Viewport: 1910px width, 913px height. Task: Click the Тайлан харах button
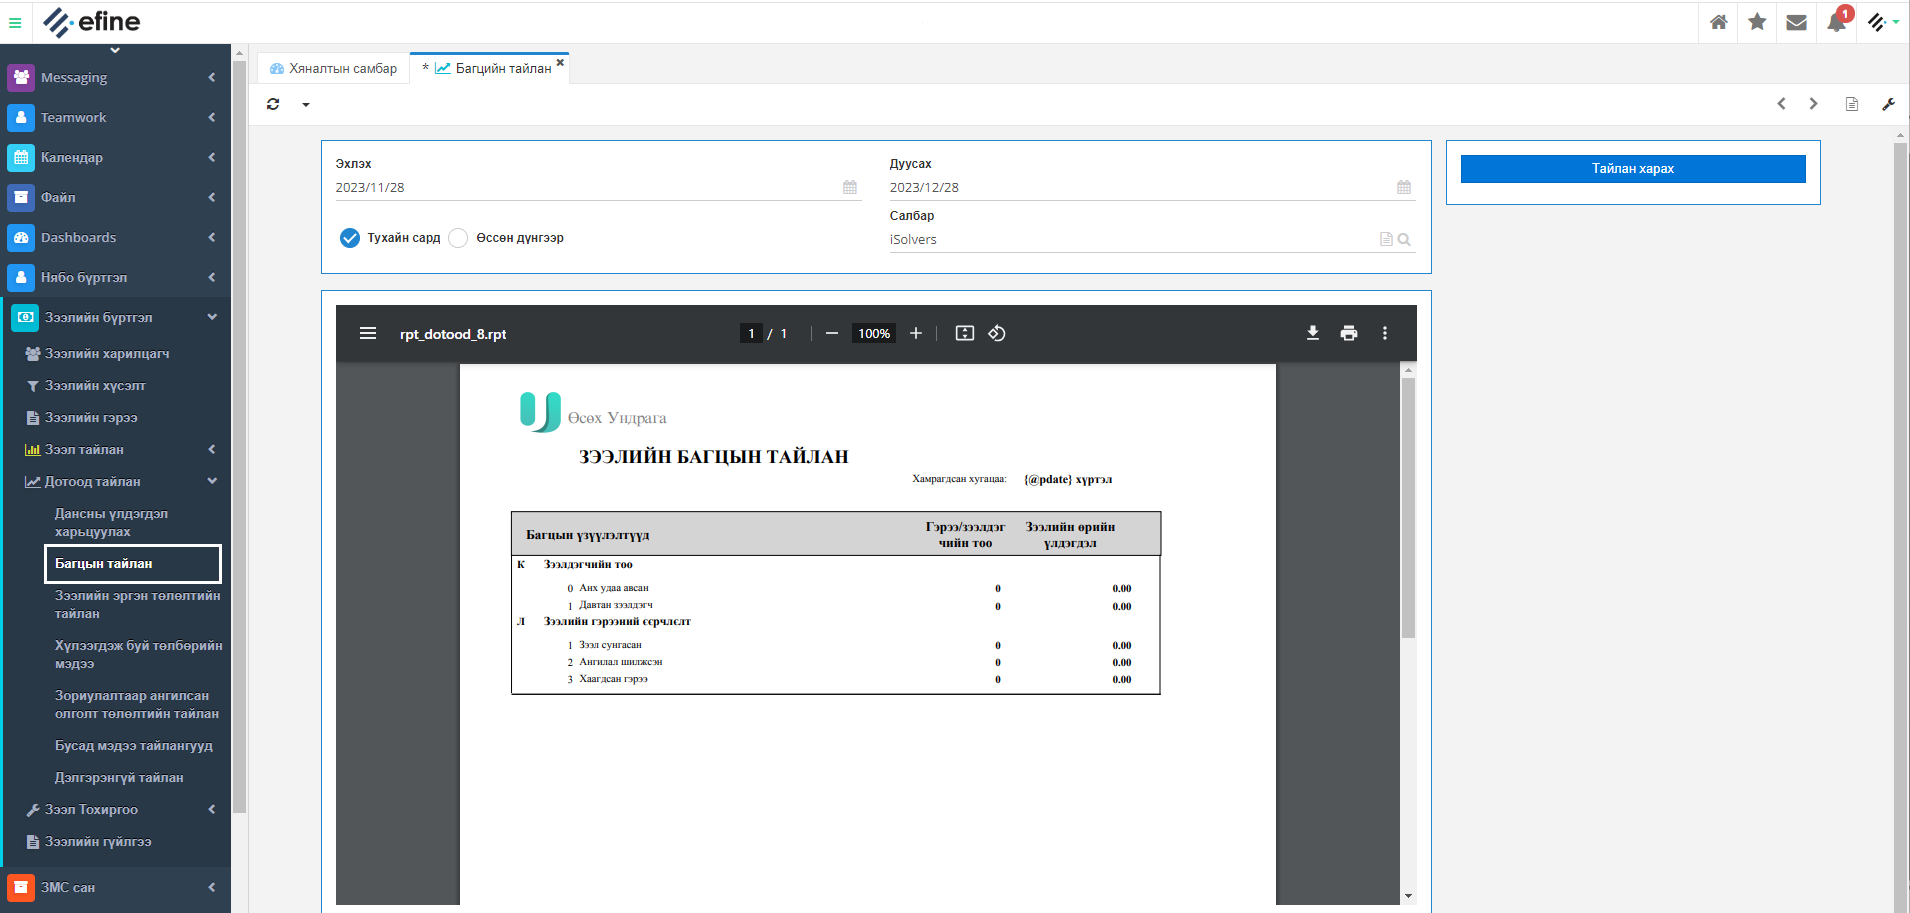pyautogui.click(x=1633, y=169)
